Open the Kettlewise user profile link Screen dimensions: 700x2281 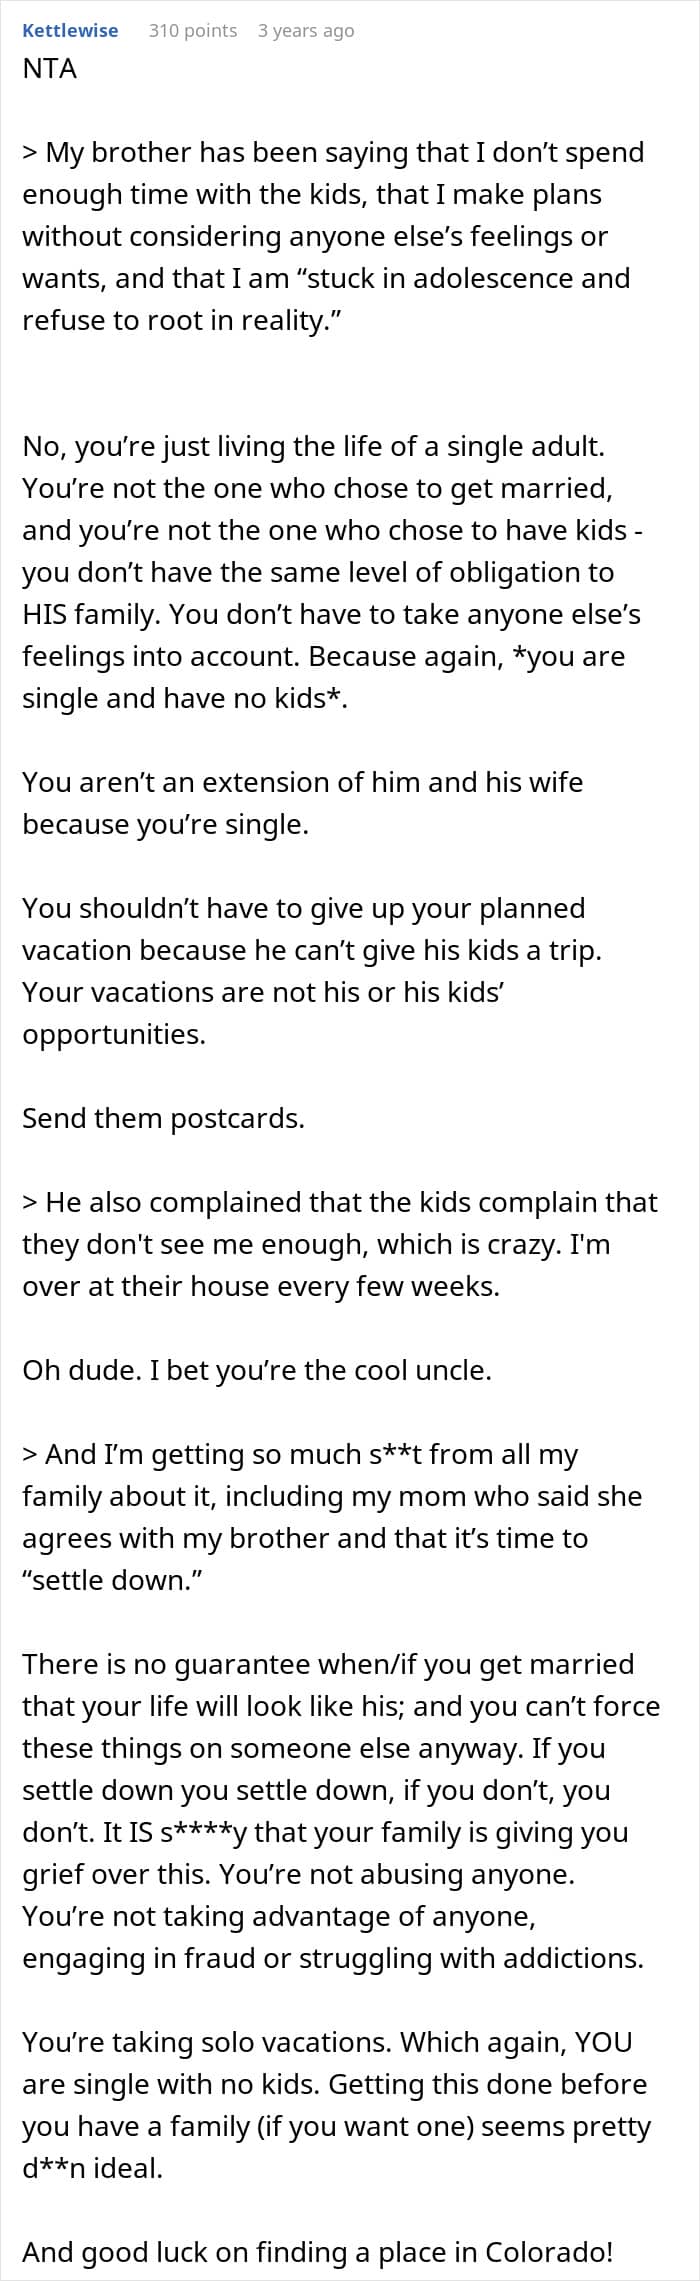(x=70, y=30)
